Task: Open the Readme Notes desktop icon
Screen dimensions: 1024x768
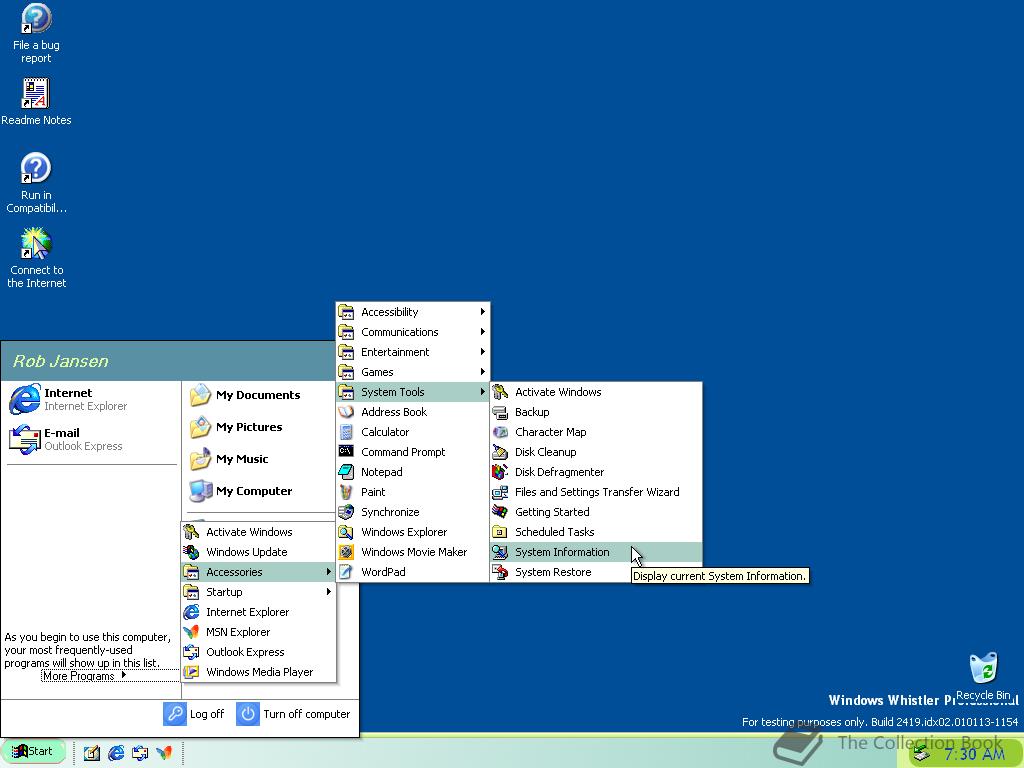Action: coord(36,102)
